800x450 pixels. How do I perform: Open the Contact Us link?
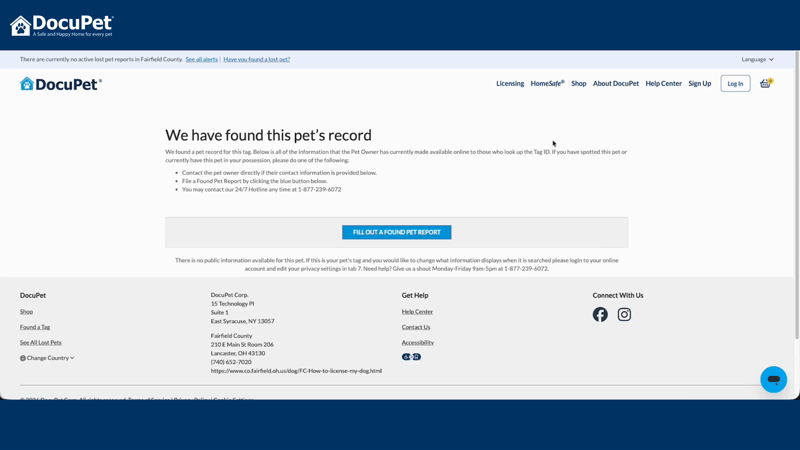(x=416, y=327)
